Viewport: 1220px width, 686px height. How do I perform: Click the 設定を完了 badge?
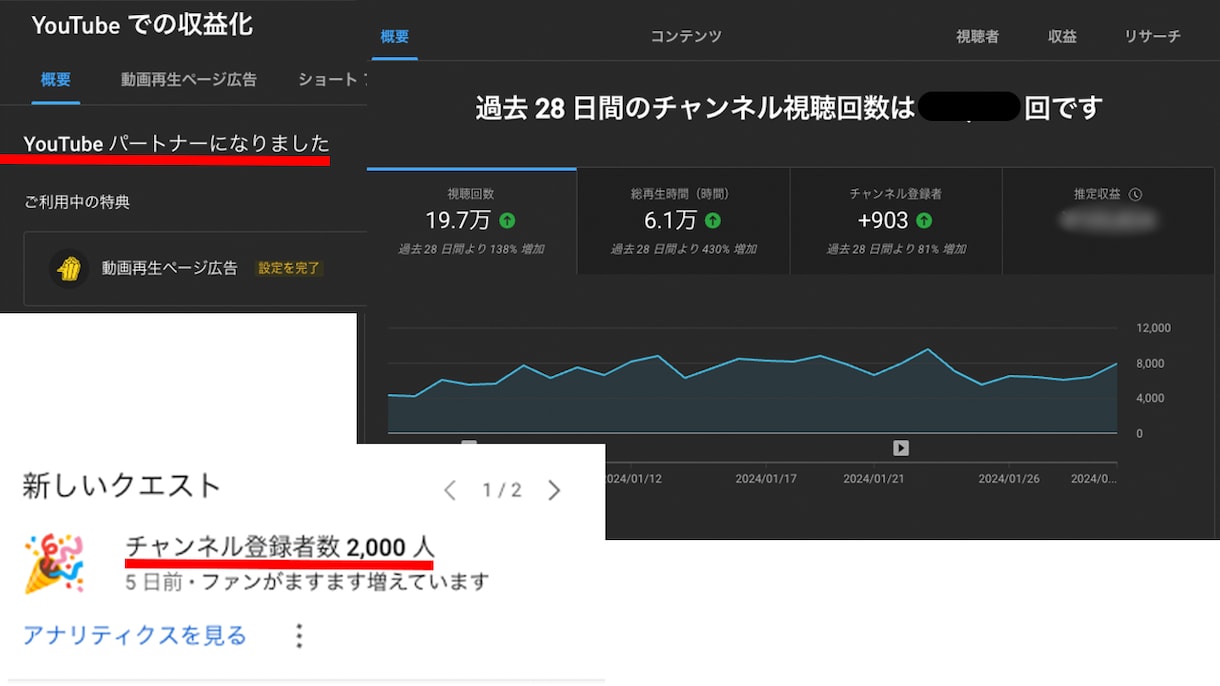[x=289, y=268]
